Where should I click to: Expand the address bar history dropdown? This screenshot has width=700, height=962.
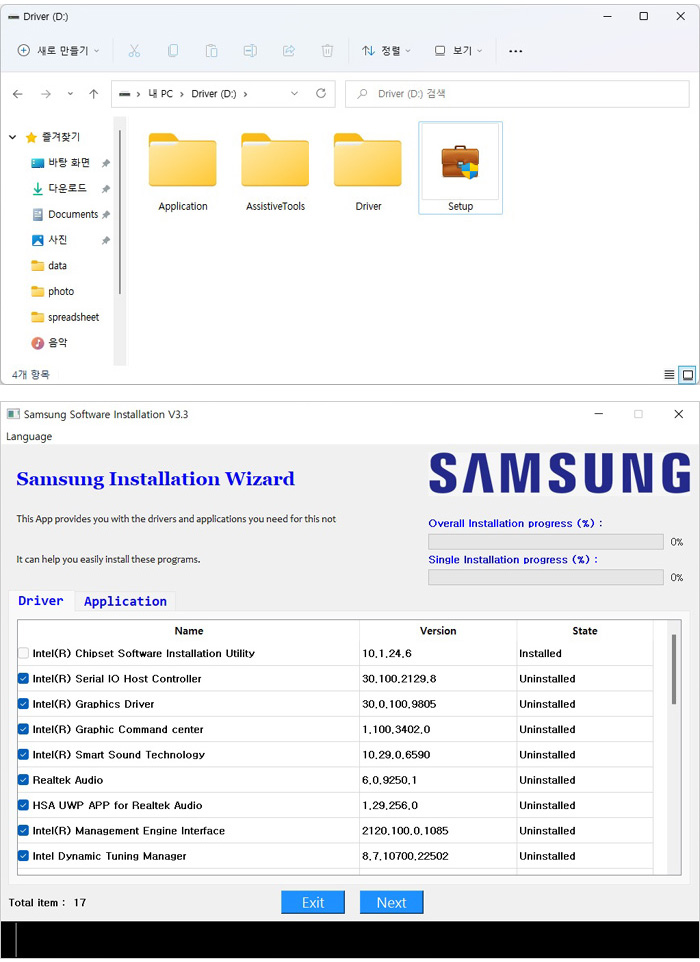(294, 94)
